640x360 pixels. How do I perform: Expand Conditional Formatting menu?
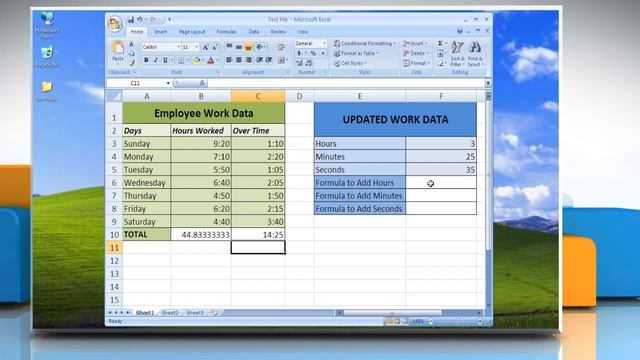pos(365,43)
